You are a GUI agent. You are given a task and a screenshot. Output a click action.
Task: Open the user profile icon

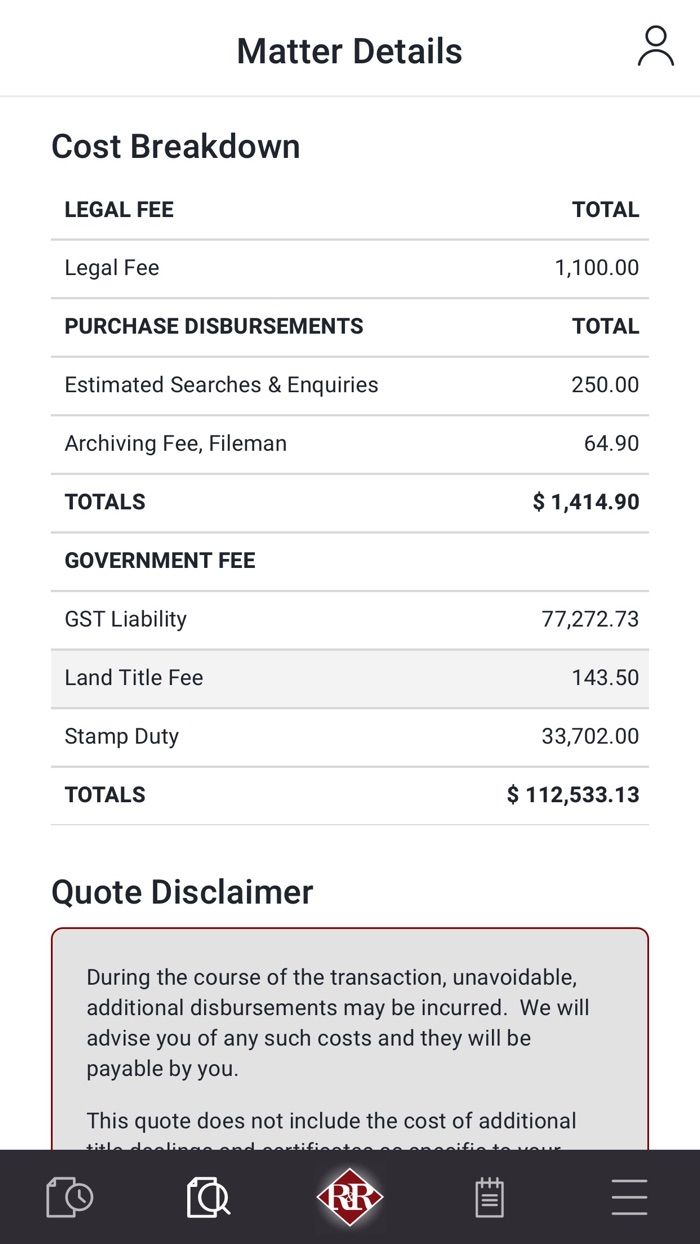[655, 47]
